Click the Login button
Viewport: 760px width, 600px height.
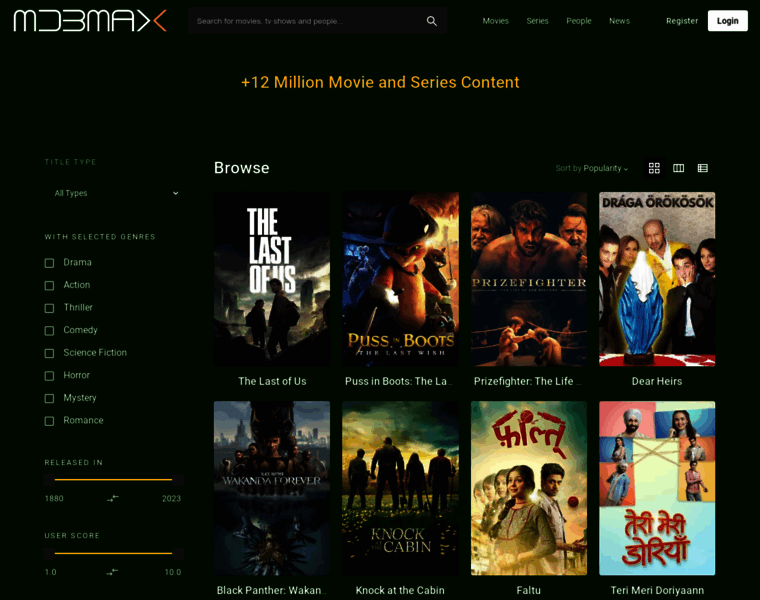(x=728, y=21)
